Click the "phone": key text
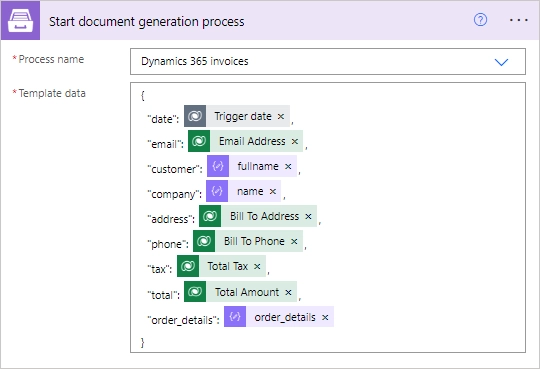Viewport: 540px width, 369px height. click(x=168, y=244)
